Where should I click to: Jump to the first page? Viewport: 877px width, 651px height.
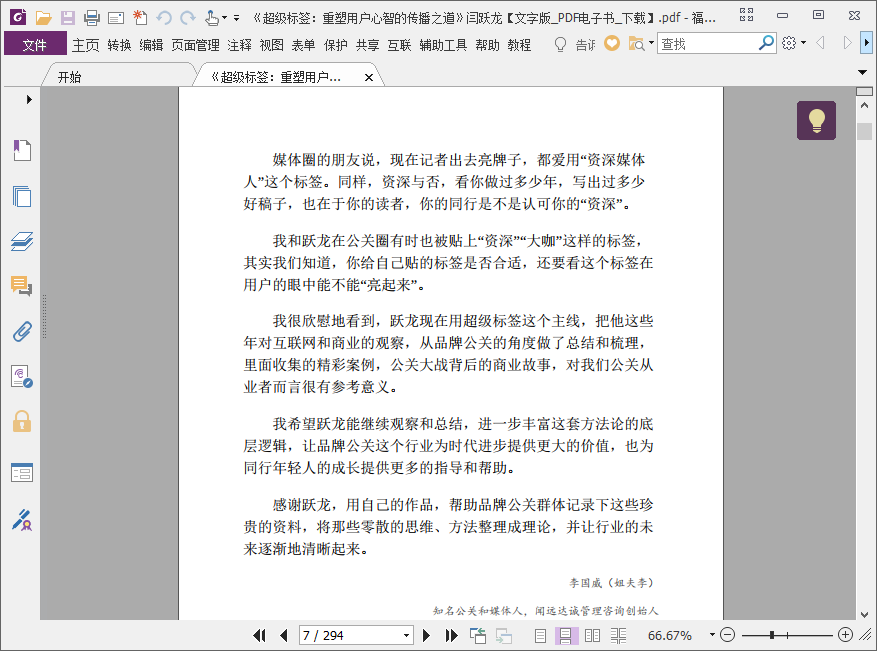pyautogui.click(x=259, y=635)
